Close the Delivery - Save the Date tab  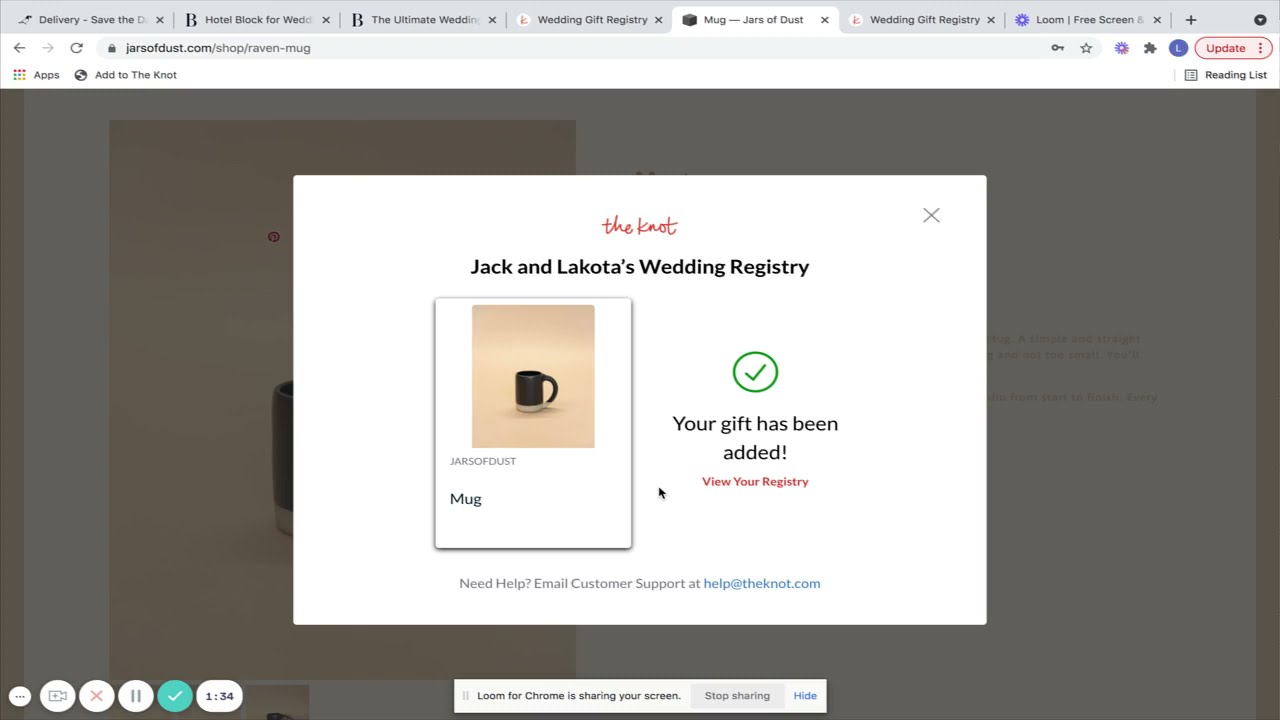159,20
